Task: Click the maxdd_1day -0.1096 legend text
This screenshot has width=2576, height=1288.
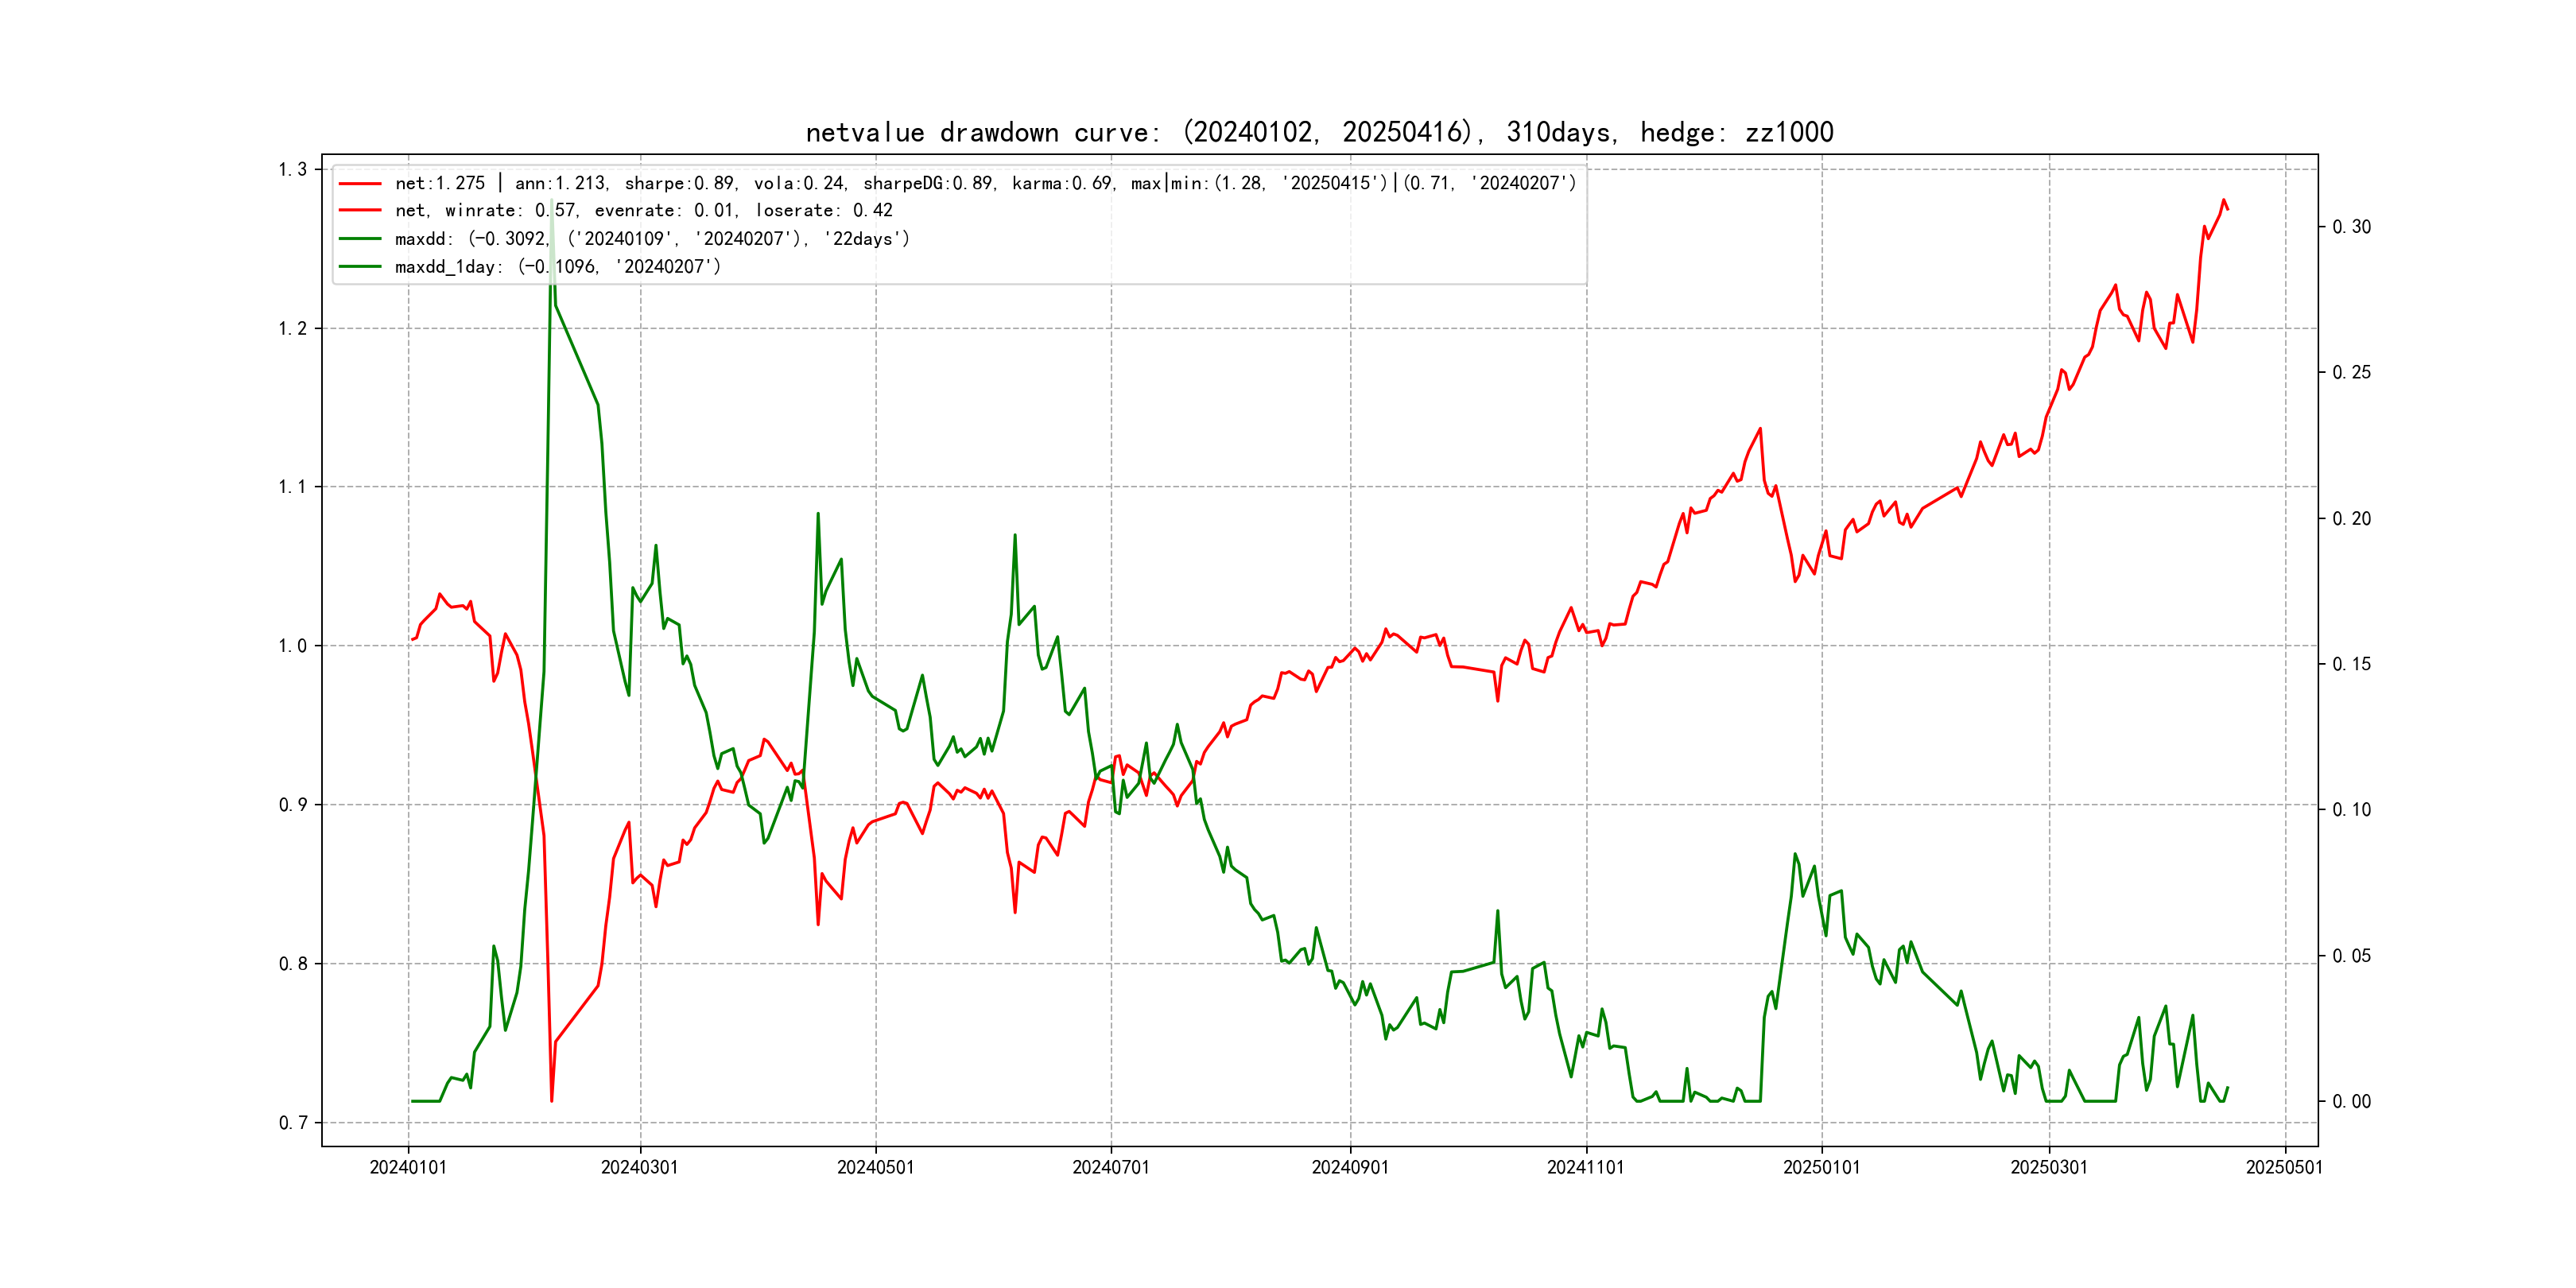Action: 557,267
